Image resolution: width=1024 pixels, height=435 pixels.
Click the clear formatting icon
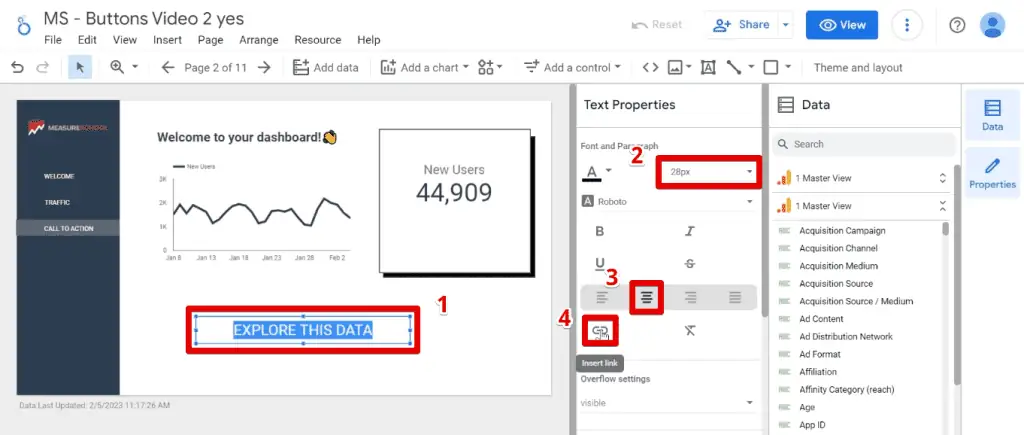coord(690,330)
